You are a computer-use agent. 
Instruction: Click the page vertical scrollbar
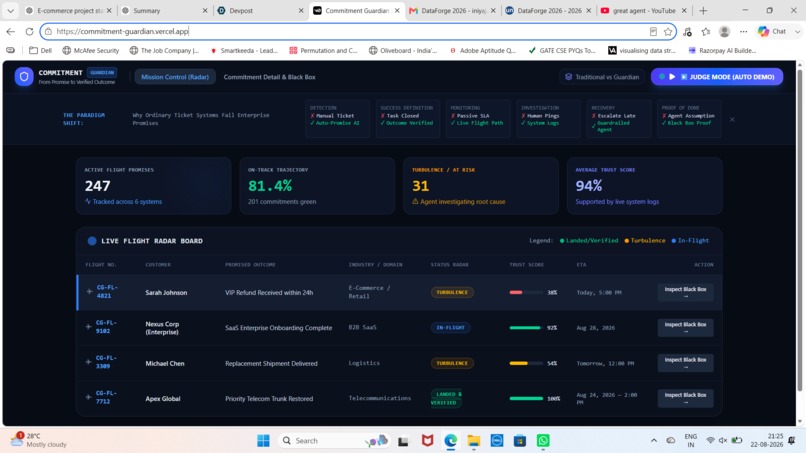pyautogui.click(x=799, y=229)
